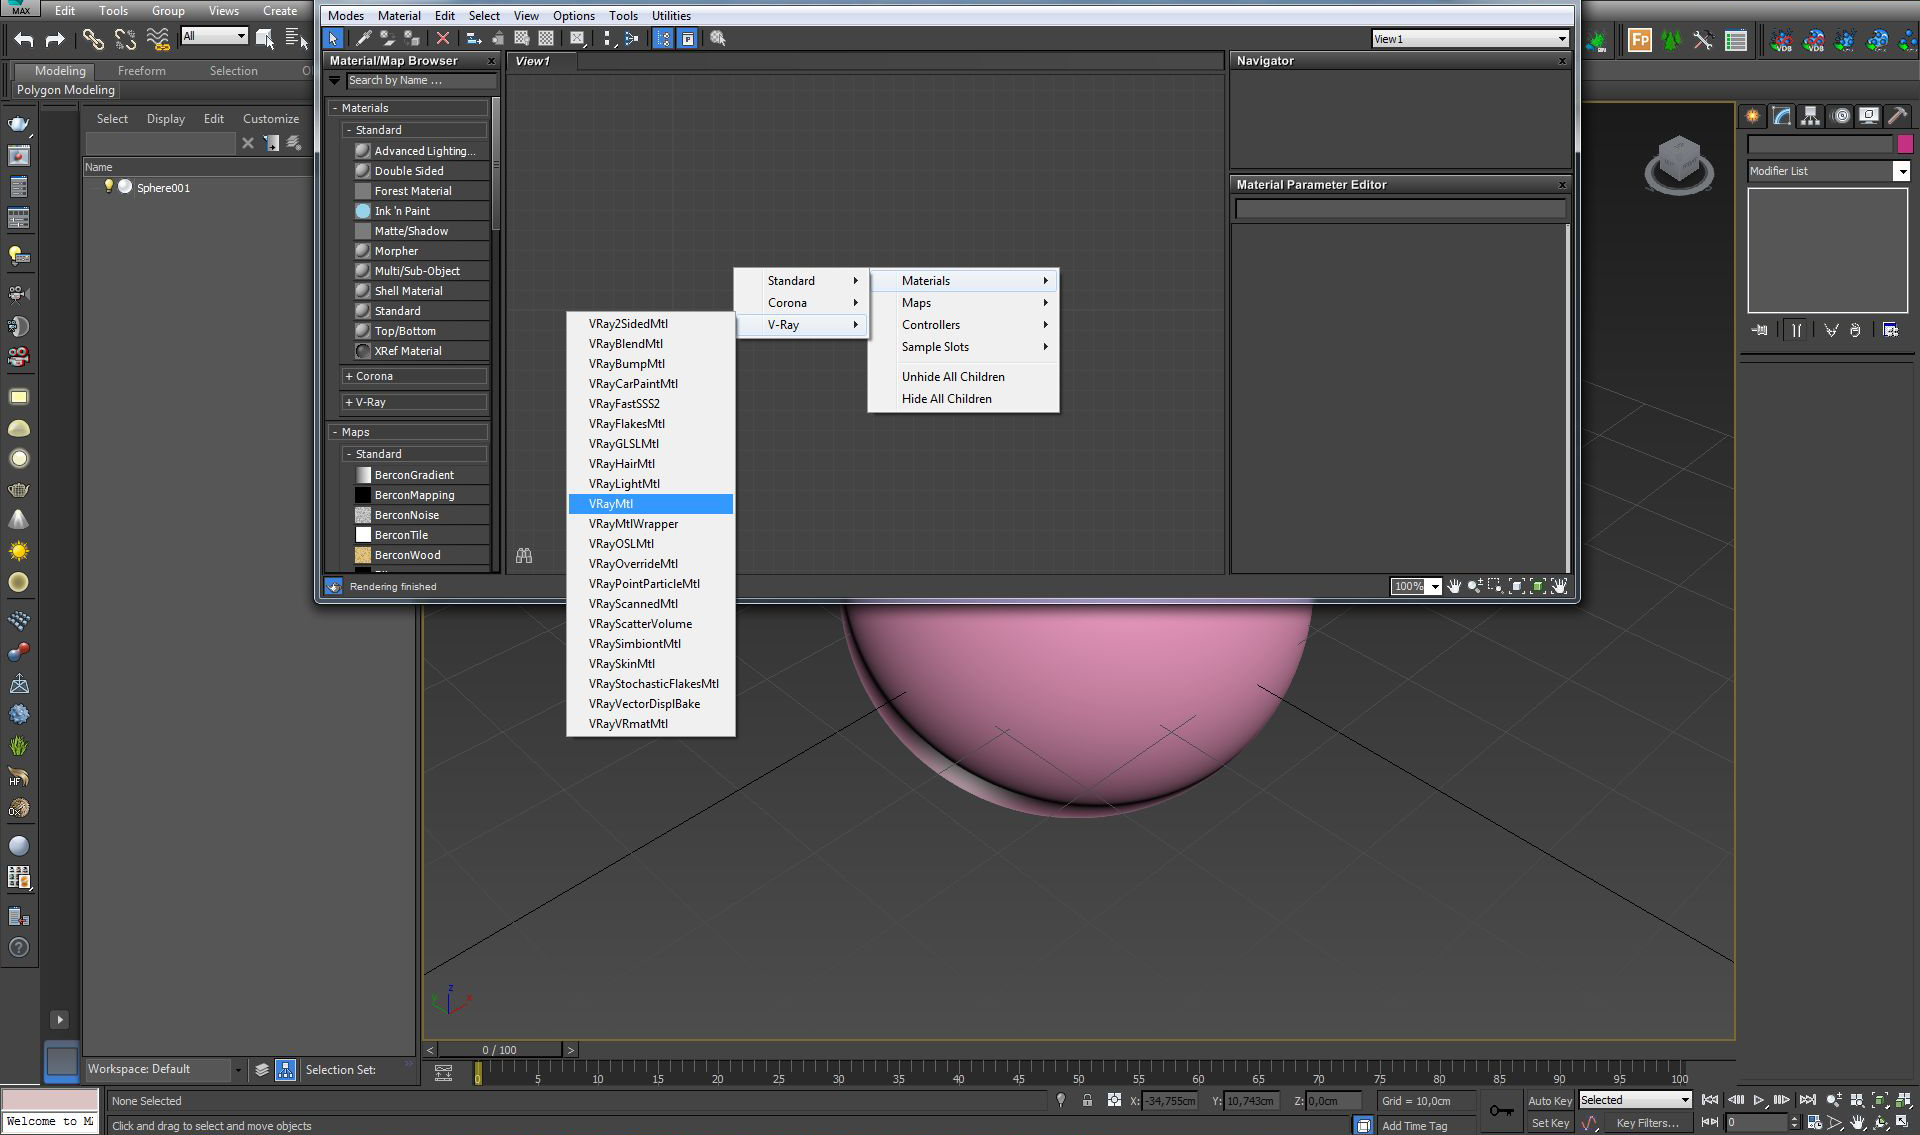The height and width of the screenshot is (1135, 1920).
Task: Pick the Select tool arrow in material editor toolbar
Action: (333, 38)
